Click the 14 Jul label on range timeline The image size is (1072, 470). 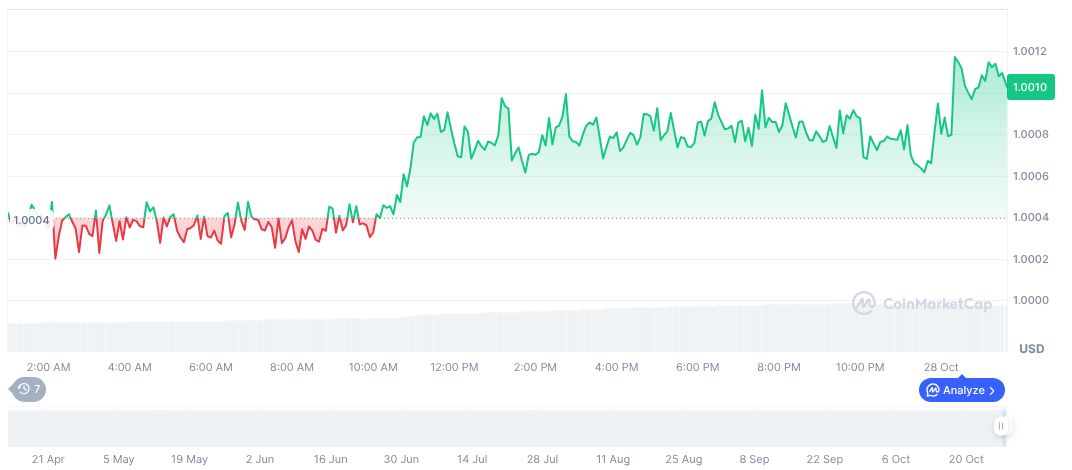472,459
